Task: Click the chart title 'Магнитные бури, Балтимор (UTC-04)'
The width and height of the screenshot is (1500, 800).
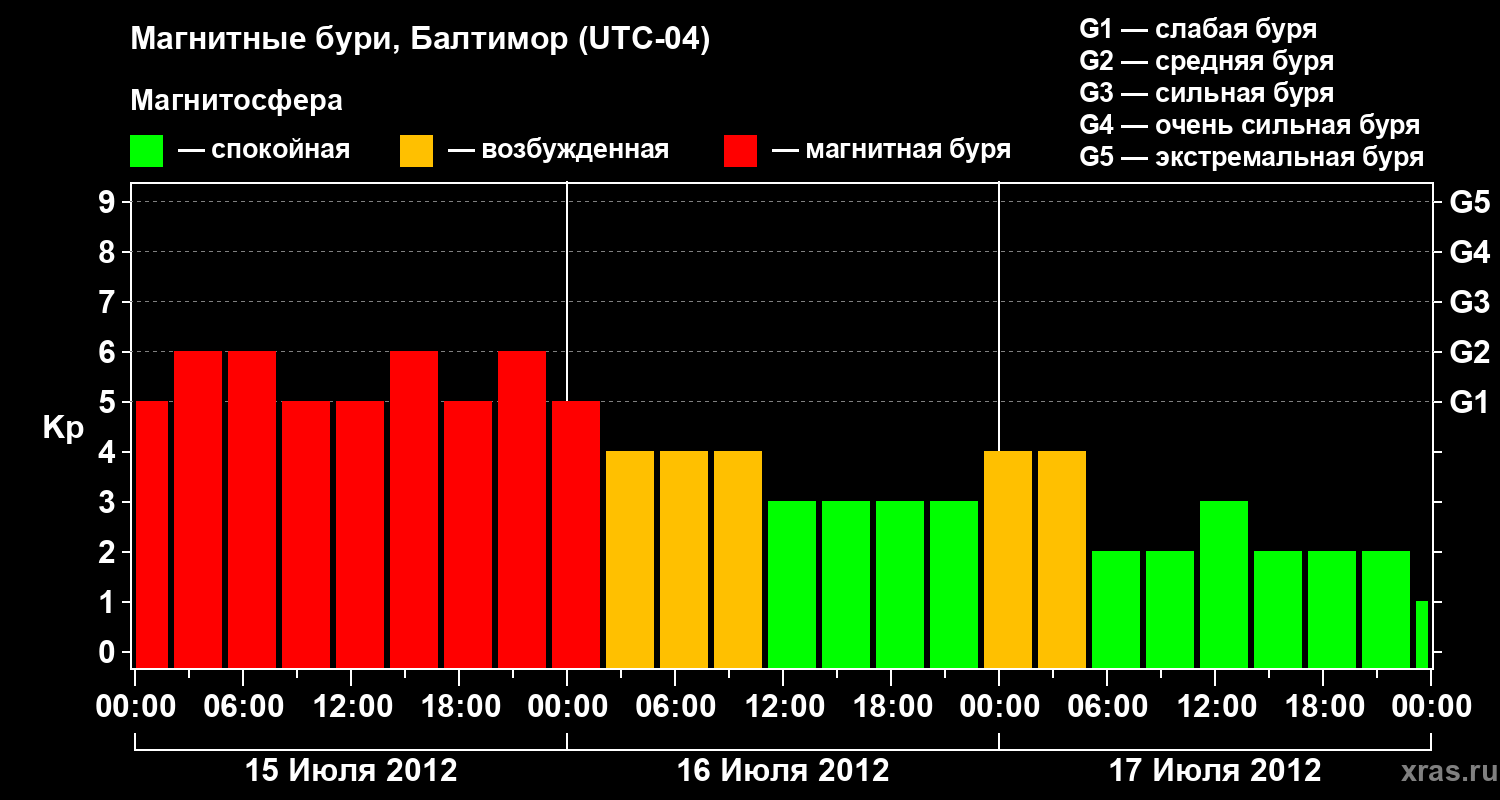Action: click(420, 40)
